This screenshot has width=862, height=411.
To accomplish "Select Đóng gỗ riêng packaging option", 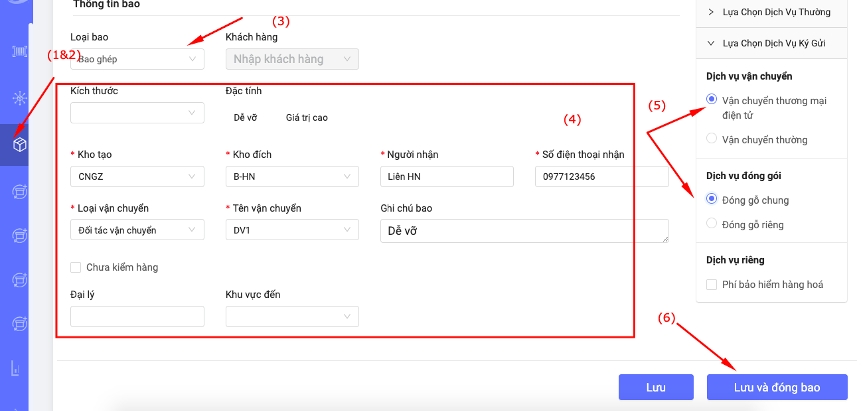I will point(711,223).
